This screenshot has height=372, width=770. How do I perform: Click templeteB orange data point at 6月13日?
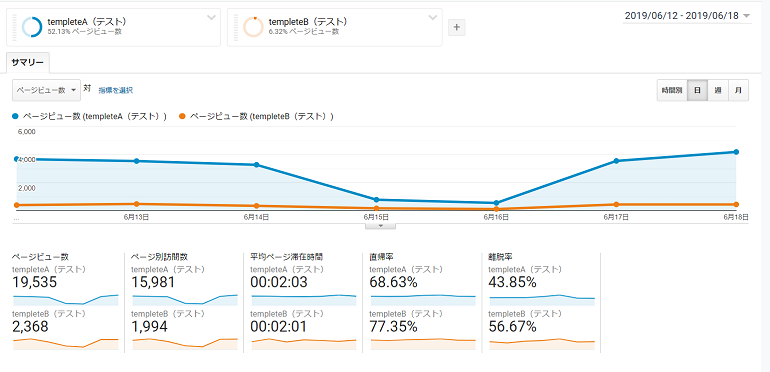(137, 204)
